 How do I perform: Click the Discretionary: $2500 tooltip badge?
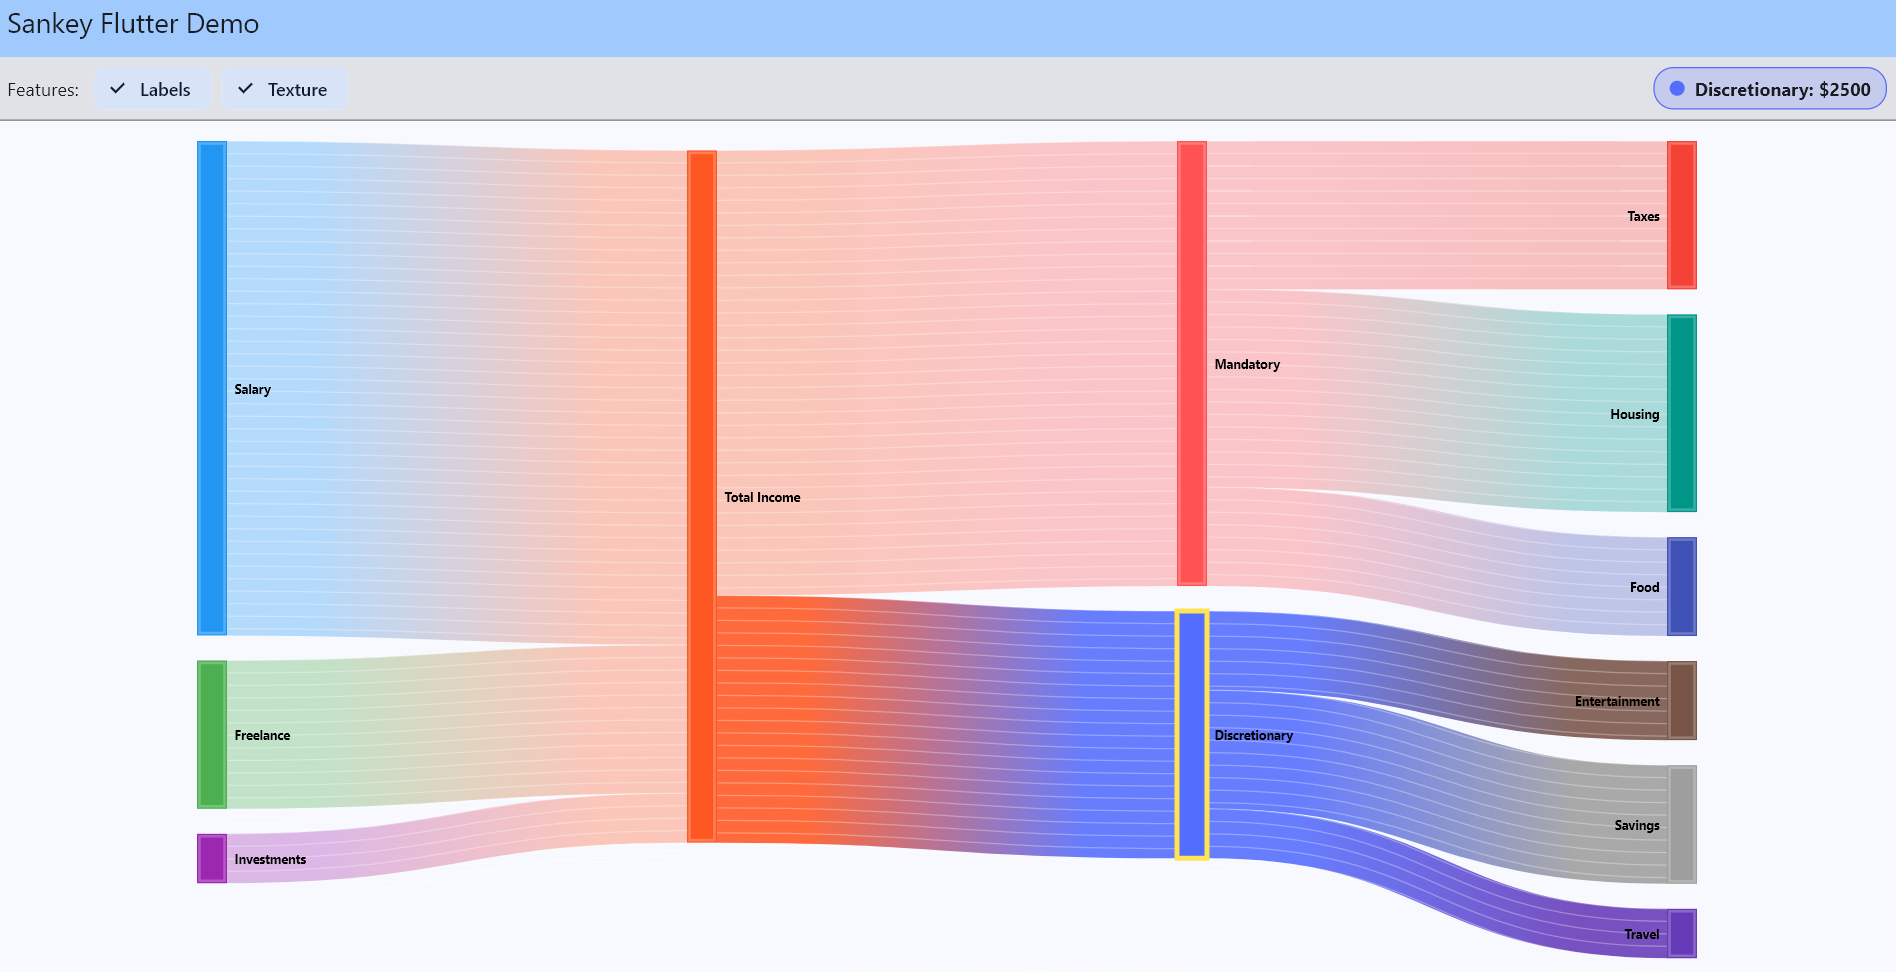[1769, 88]
